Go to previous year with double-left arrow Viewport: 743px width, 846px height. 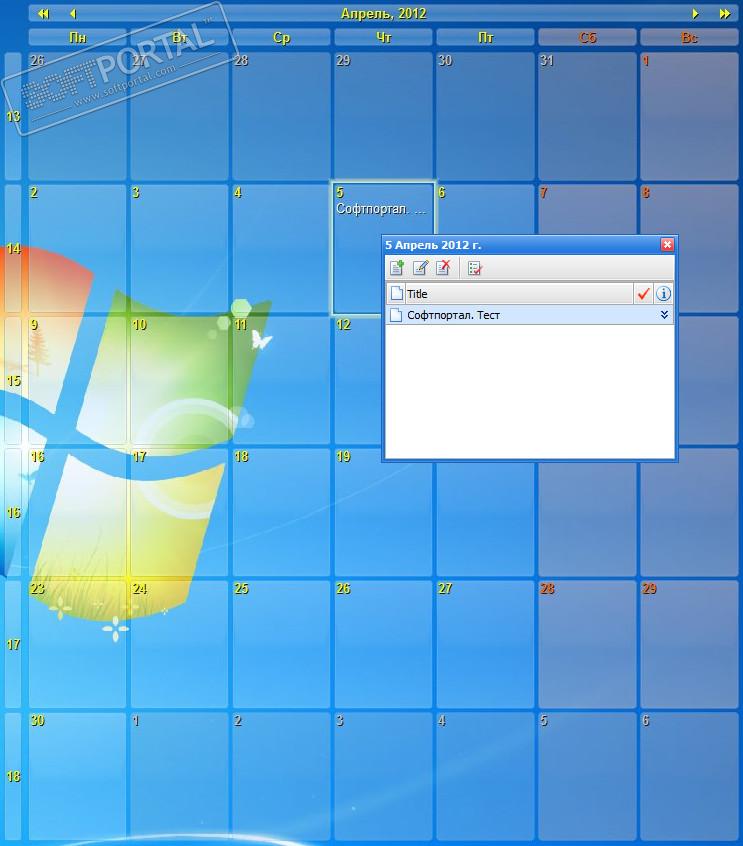tap(44, 13)
